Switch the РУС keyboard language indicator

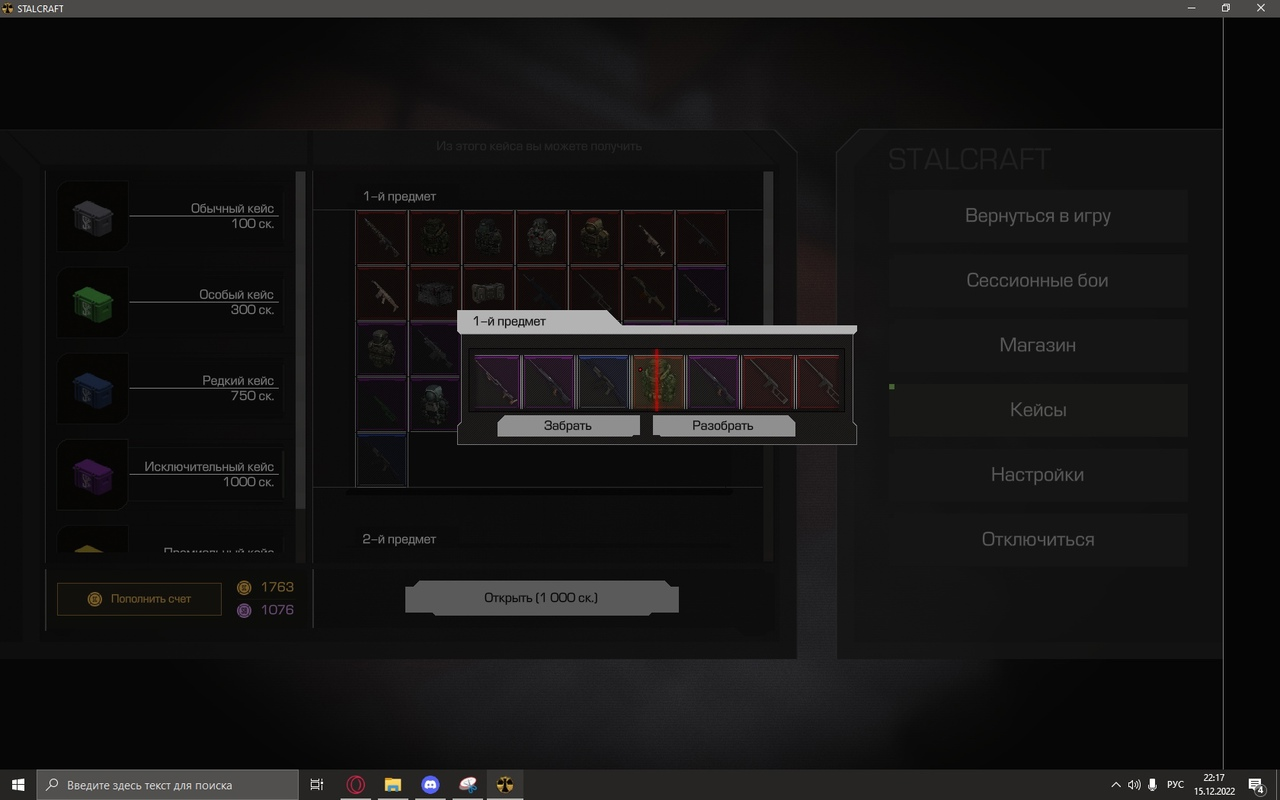click(x=1176, y=785)
